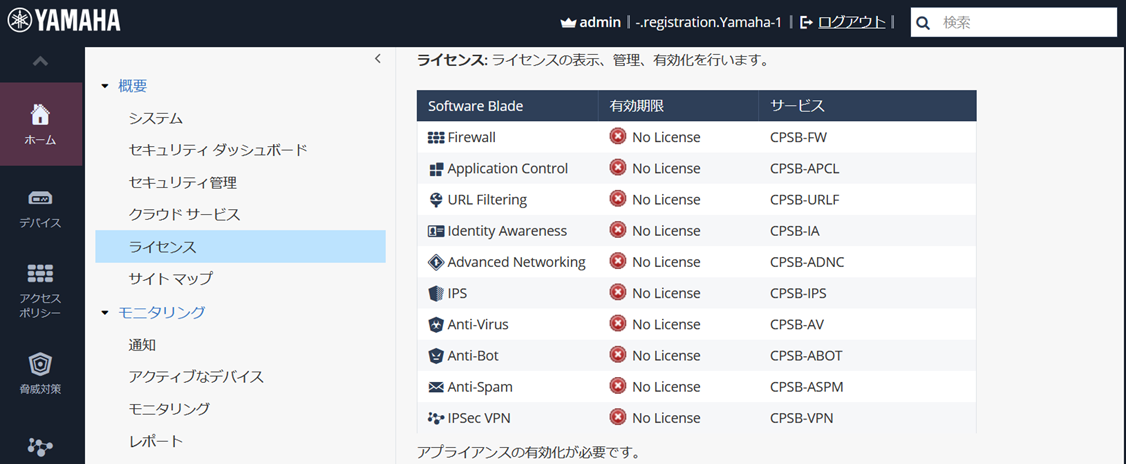This screenshot has height=464, width=1126.
Task: Open アクティブなデバイス monitoring page
Action: click(196, 376)
